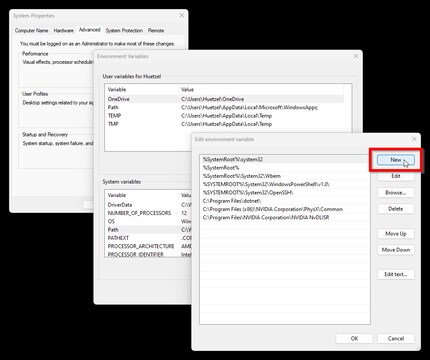Select the %SystemRoot%\system32 path entry
430x360 pixels.
[x=285, y=159]
